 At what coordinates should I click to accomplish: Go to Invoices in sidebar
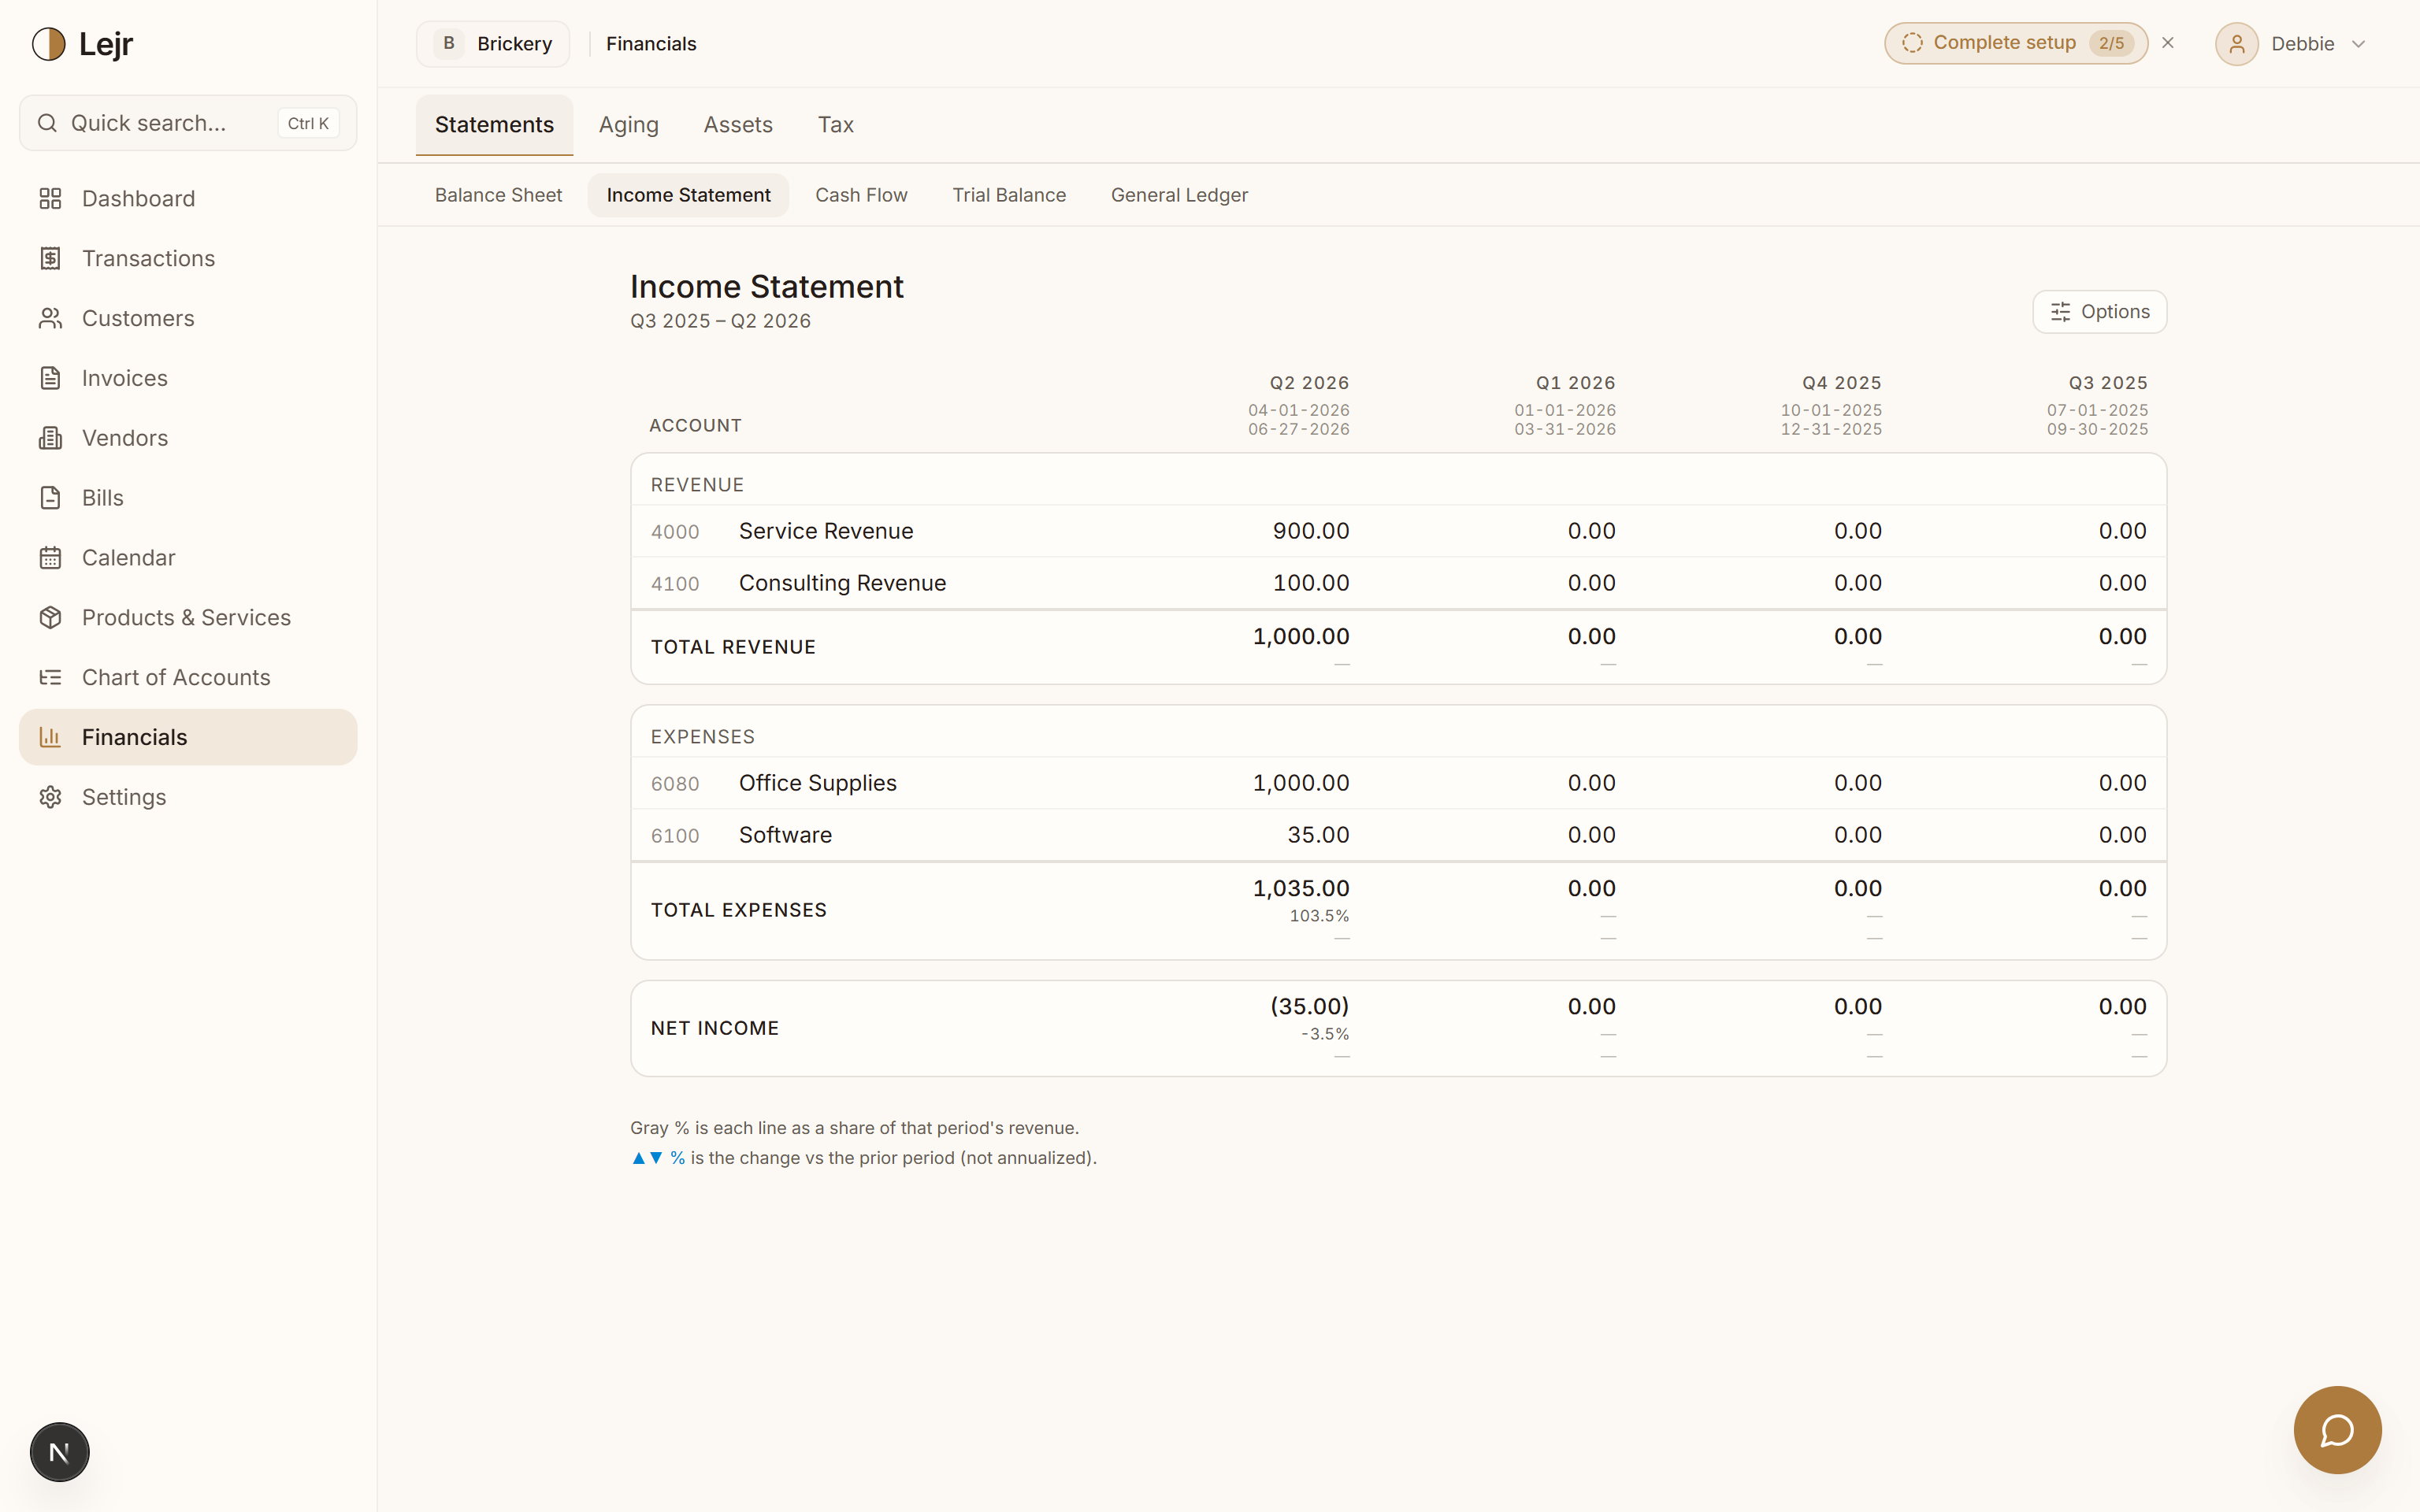[188, 378]
